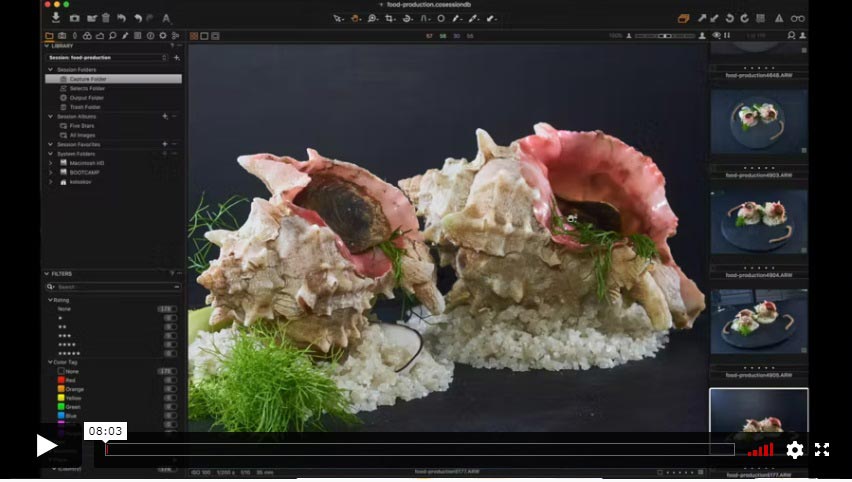This screenshot has width=852, height=482.
Task: Click the plus button beside Session dropdown
Action: point(177,58)
